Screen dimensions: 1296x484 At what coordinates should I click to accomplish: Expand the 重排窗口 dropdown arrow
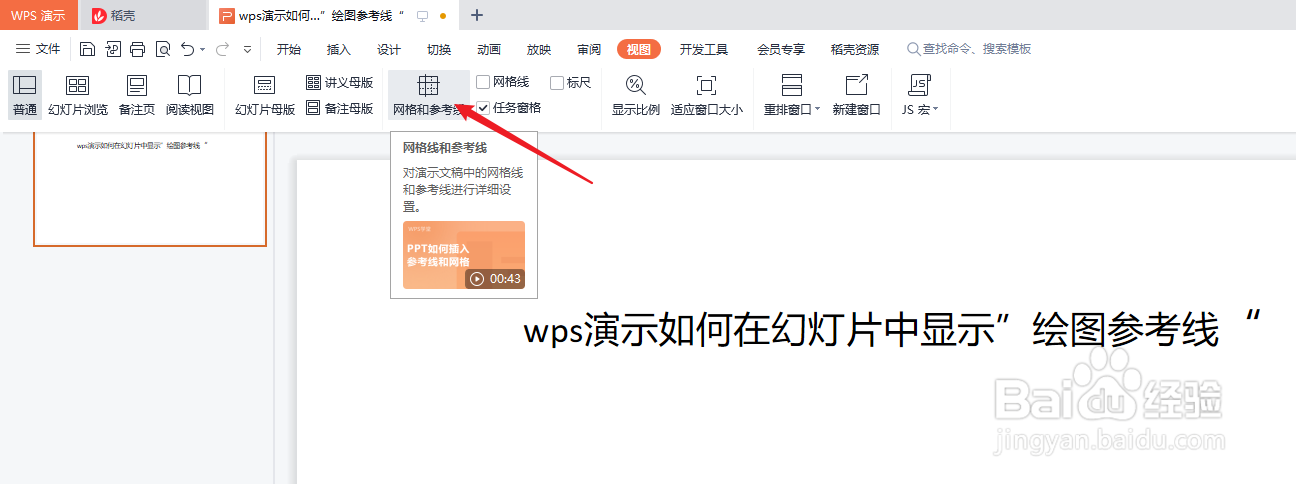pyautogui.click(x=817, y=110)
